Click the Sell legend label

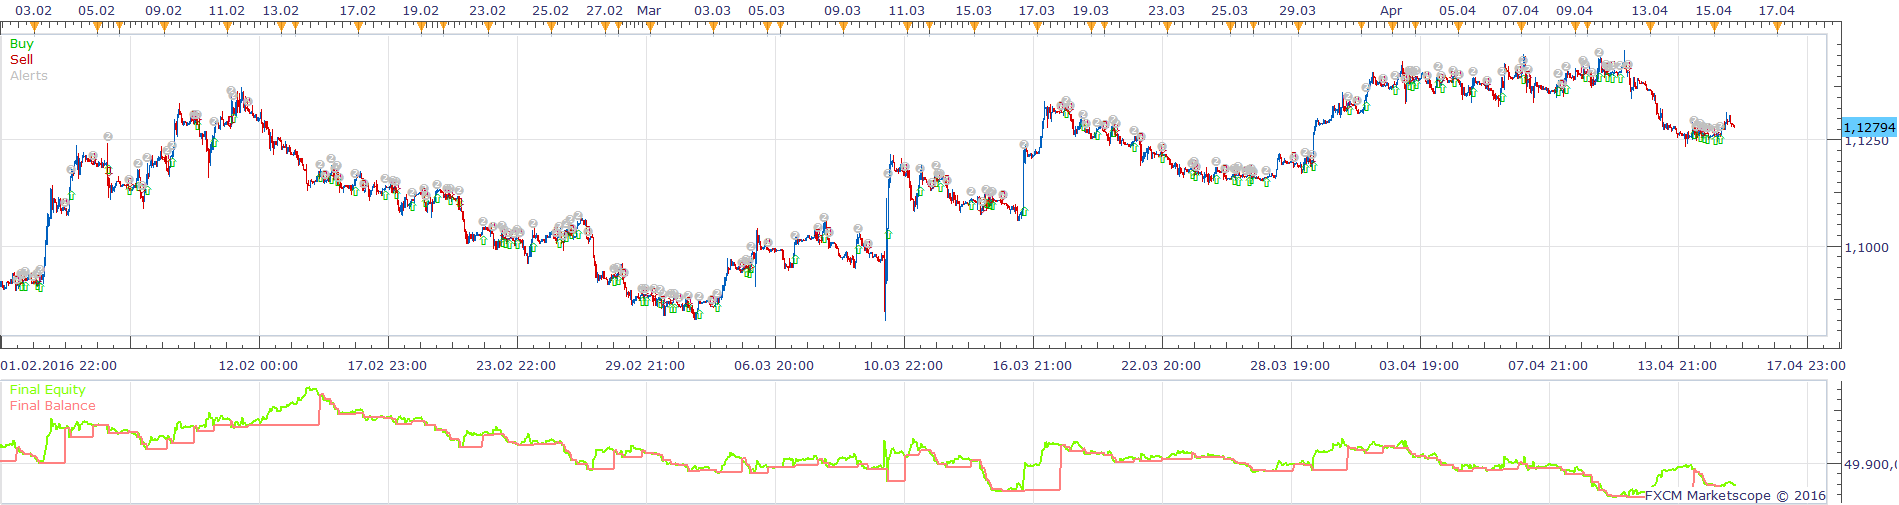pyautogui.click(x=21, y=60)
